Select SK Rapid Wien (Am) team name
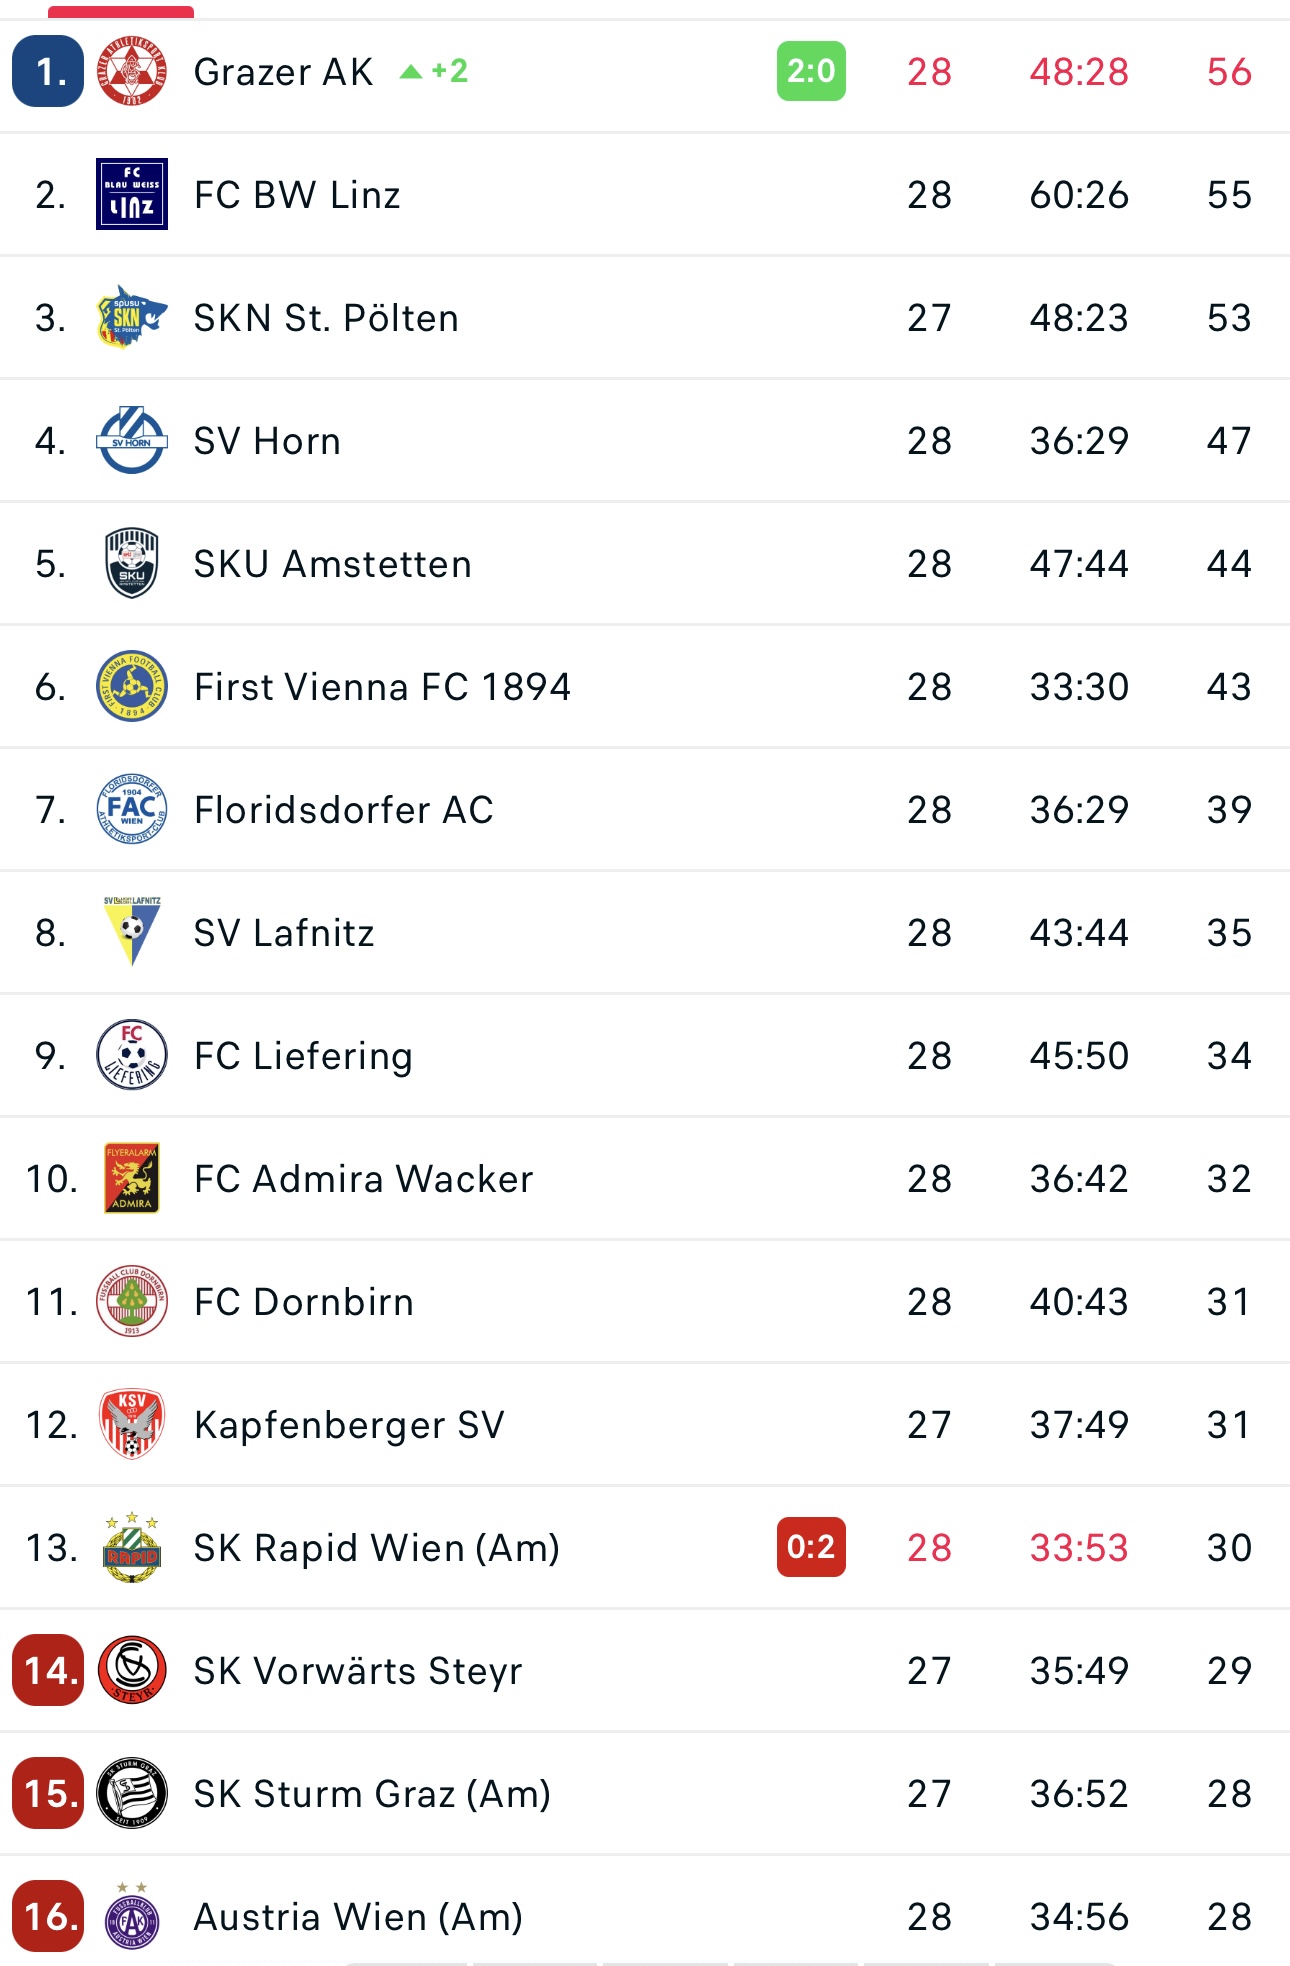Screen dimensions: 1290x1966 (x=377, y=1547)
